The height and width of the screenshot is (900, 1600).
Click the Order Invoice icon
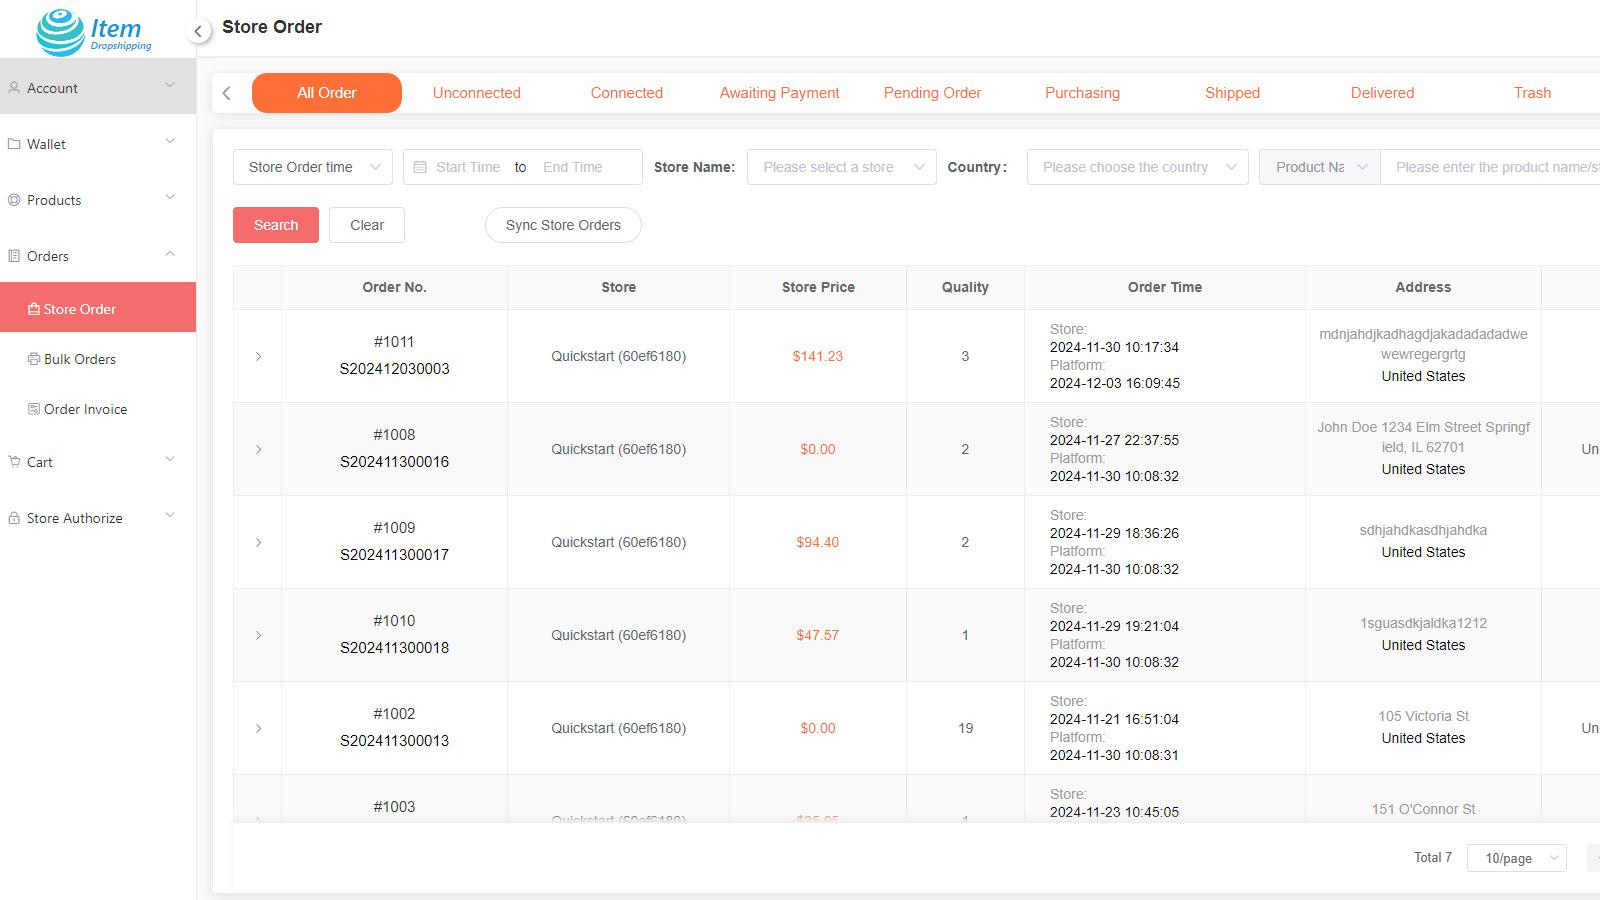point(33,408)
